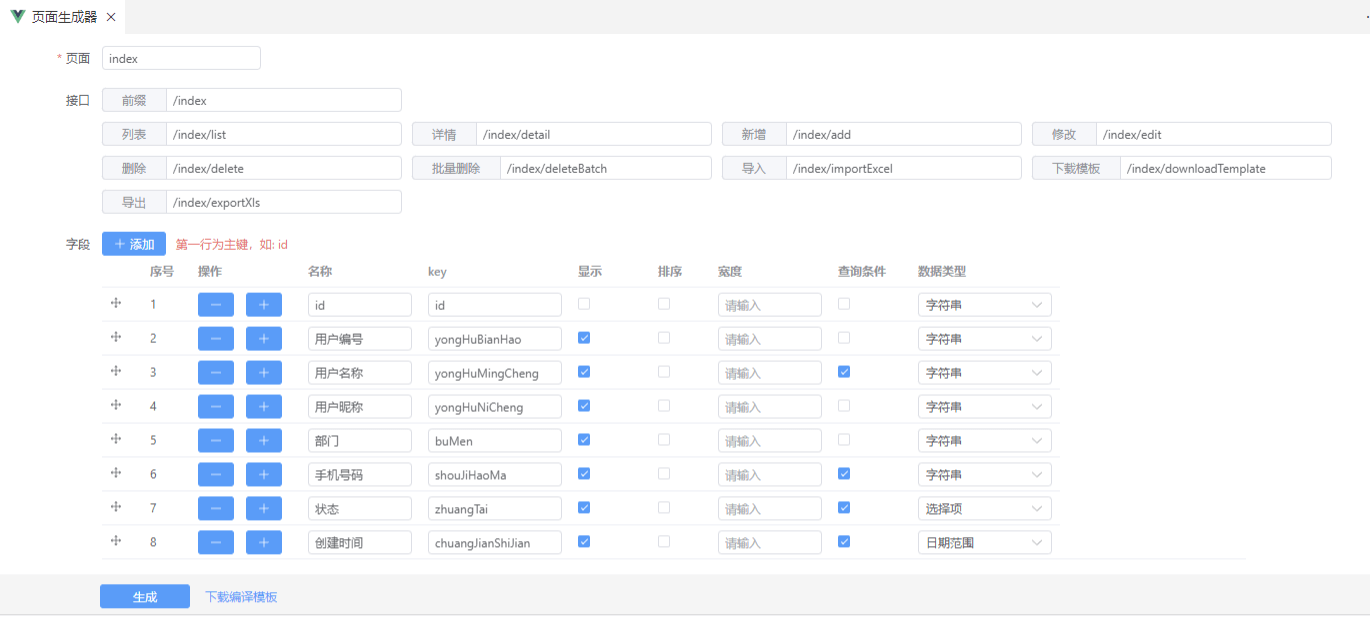Image resolution: width=1370 pixels, height=618 pixels.
Task: Select the 页面生成器 tab
Action: click(x=65, y=17)
